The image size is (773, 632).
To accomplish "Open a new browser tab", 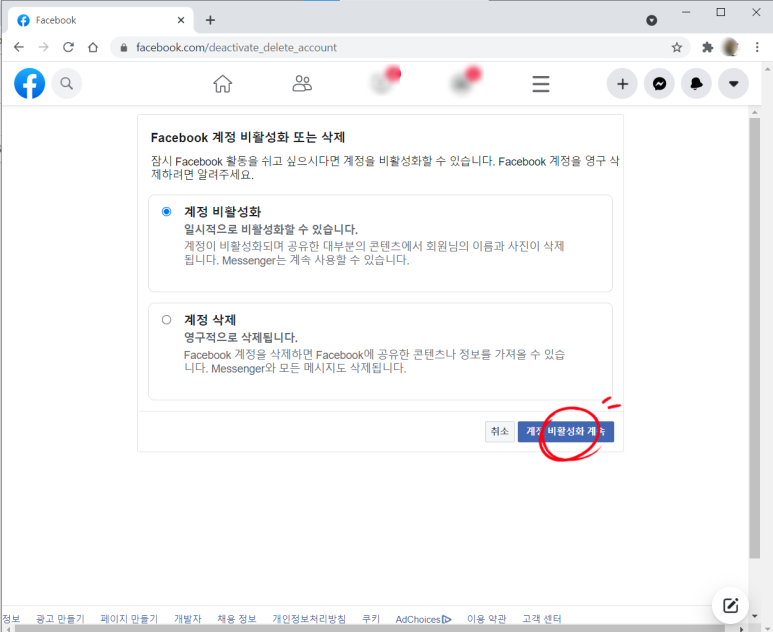I will point(210,20).
